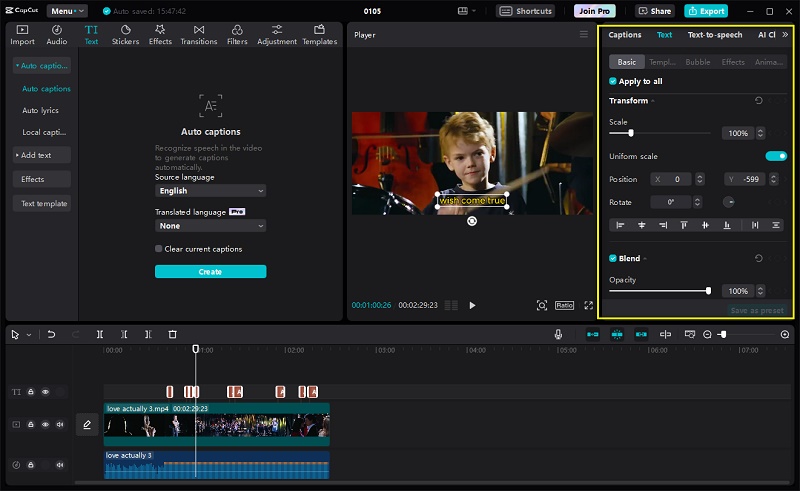
Task: Open the Import media tab
Action: click(22, 35)
